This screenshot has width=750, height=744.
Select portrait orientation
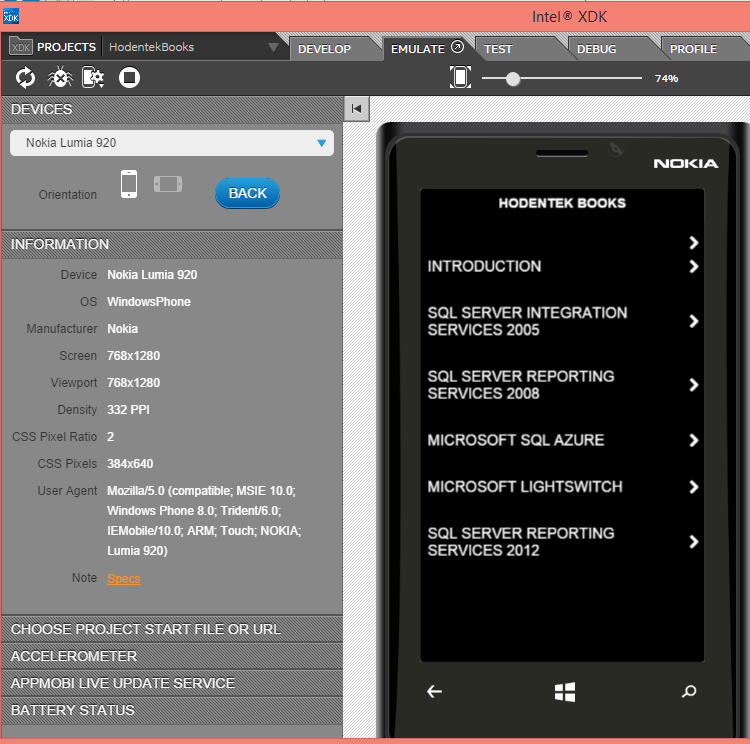click(x=129, y=184)
